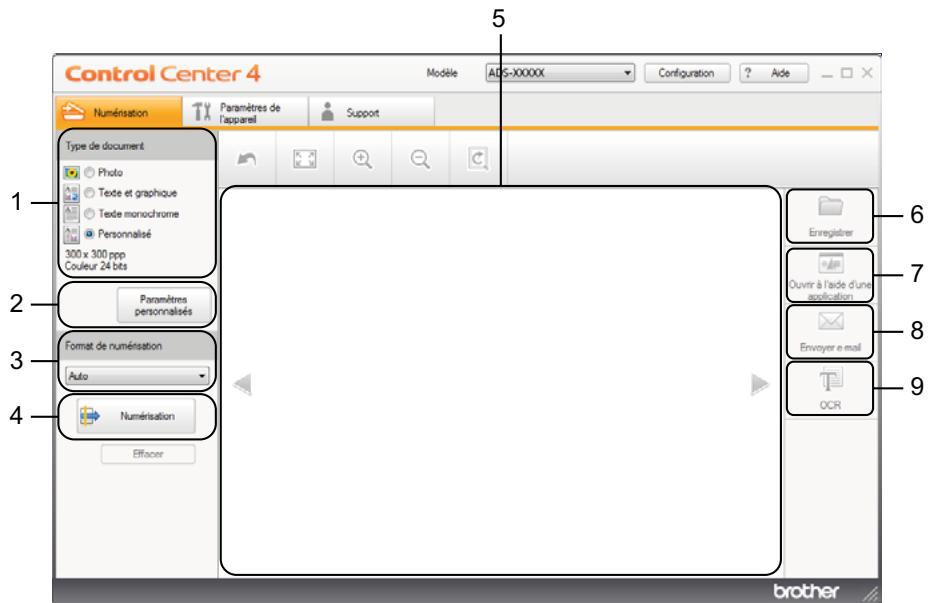Image resolution: width=929 pixels, height=603 pixels.
Task: Click the Envoyer e-mail envelope button
Action: coord(829,332)
